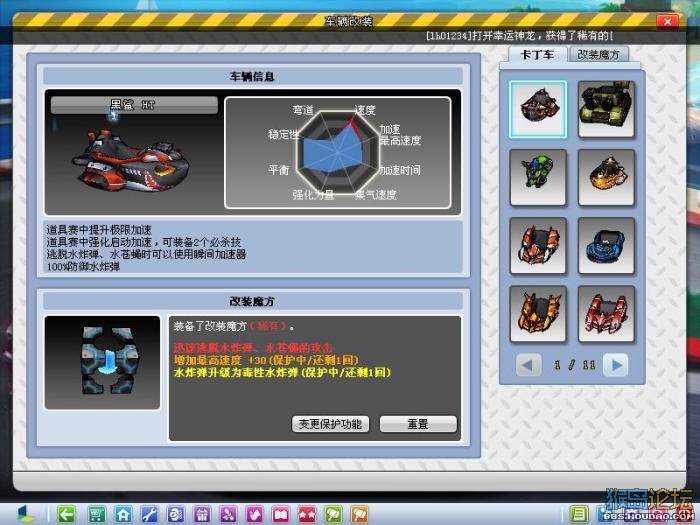Click the 集气速度 label on radar chart

375,195
